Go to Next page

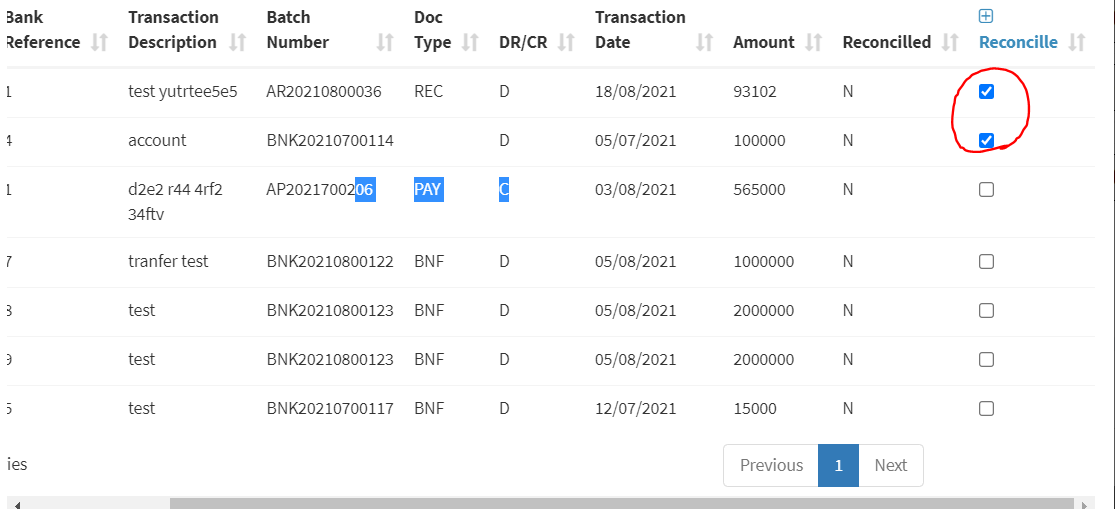[x=890, y=465]
